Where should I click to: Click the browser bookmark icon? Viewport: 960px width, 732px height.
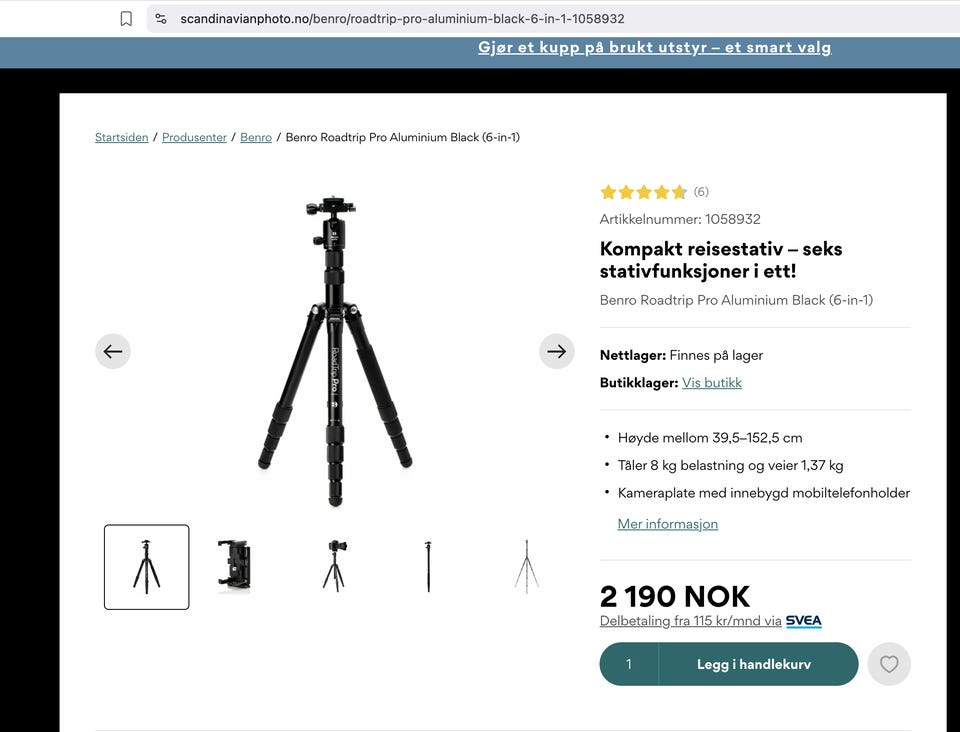pyautogui.click(x=126, y=19)
